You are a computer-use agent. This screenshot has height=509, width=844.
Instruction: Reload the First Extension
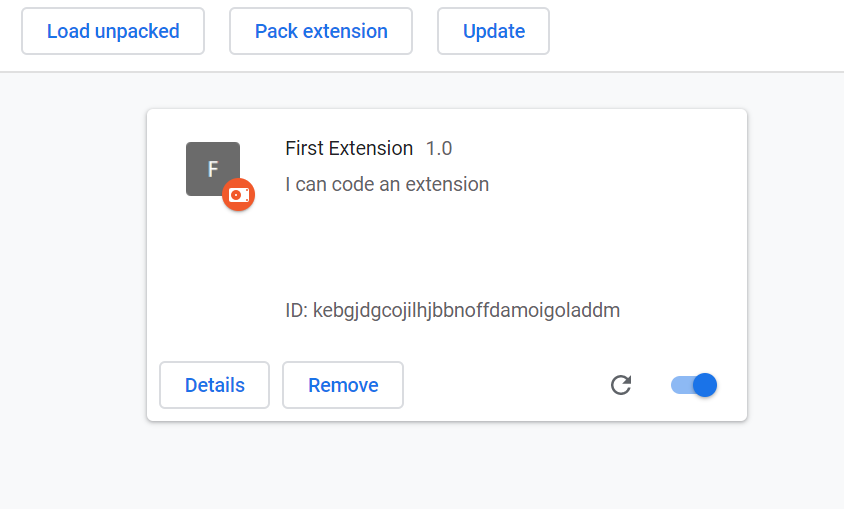click(621, 385)
